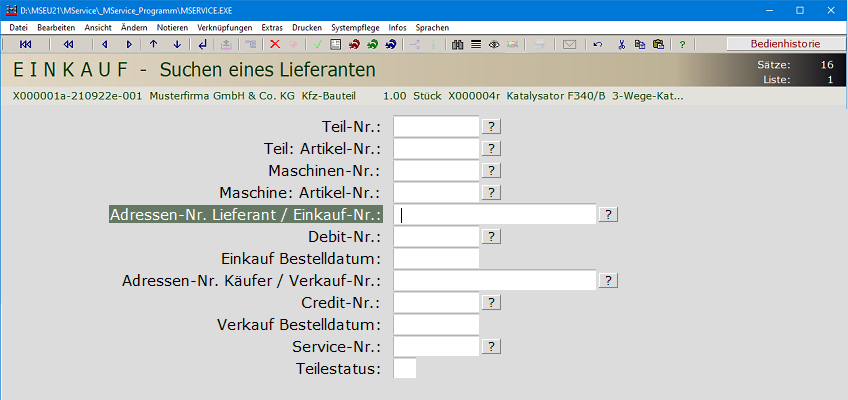Open lookup for Teil-Nr. field
This screenshot has height=400, width=848.
(491, 126)
